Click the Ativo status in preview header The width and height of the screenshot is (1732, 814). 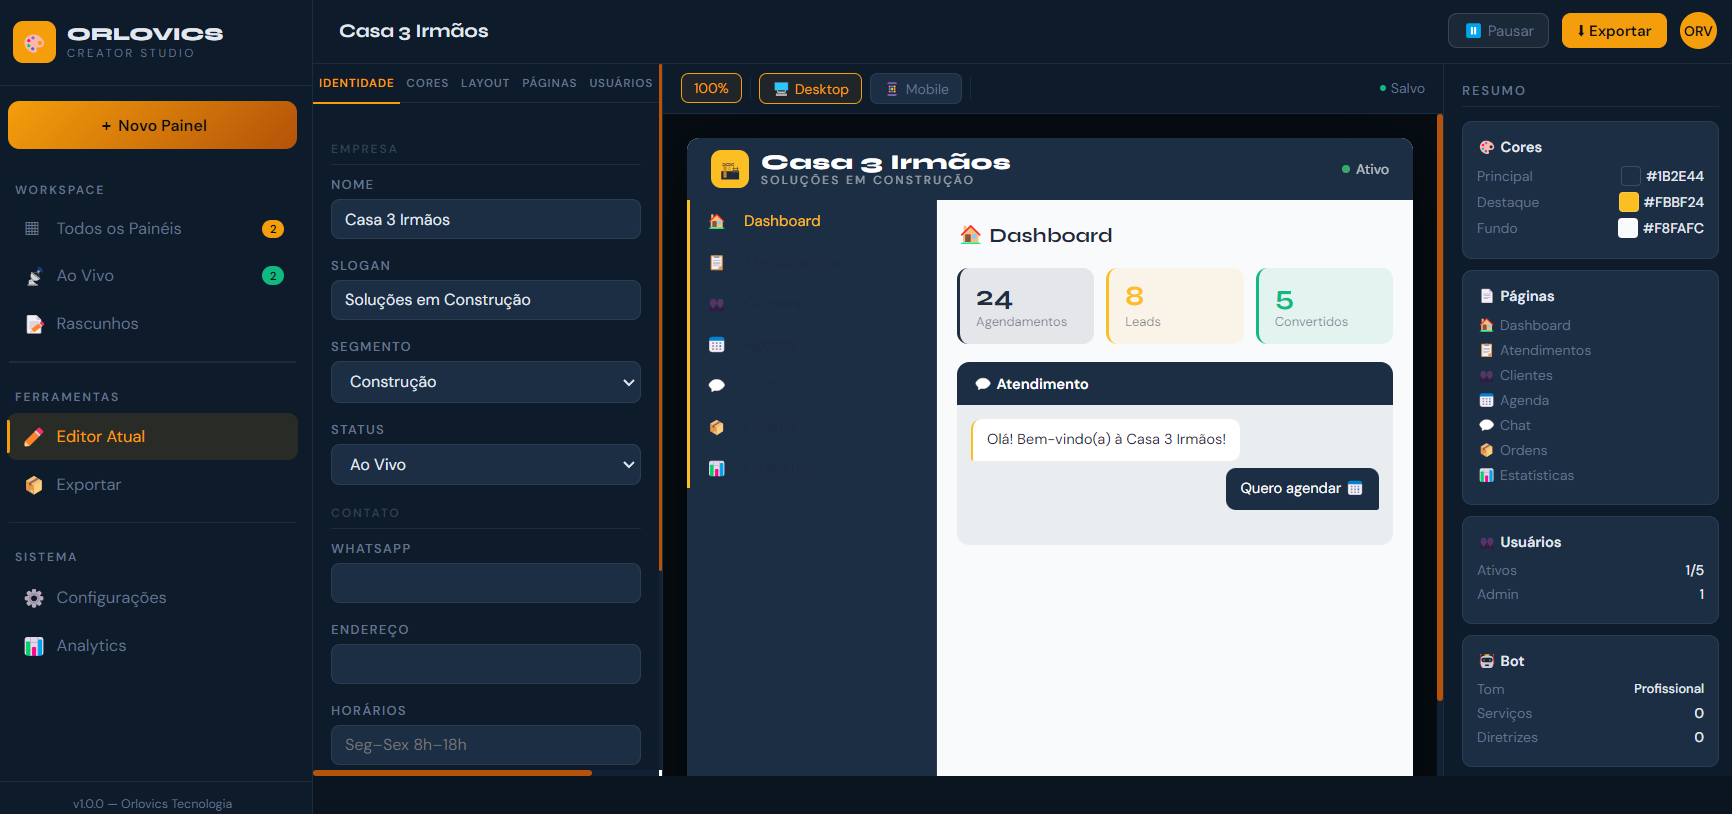(x=1365, y=169)
